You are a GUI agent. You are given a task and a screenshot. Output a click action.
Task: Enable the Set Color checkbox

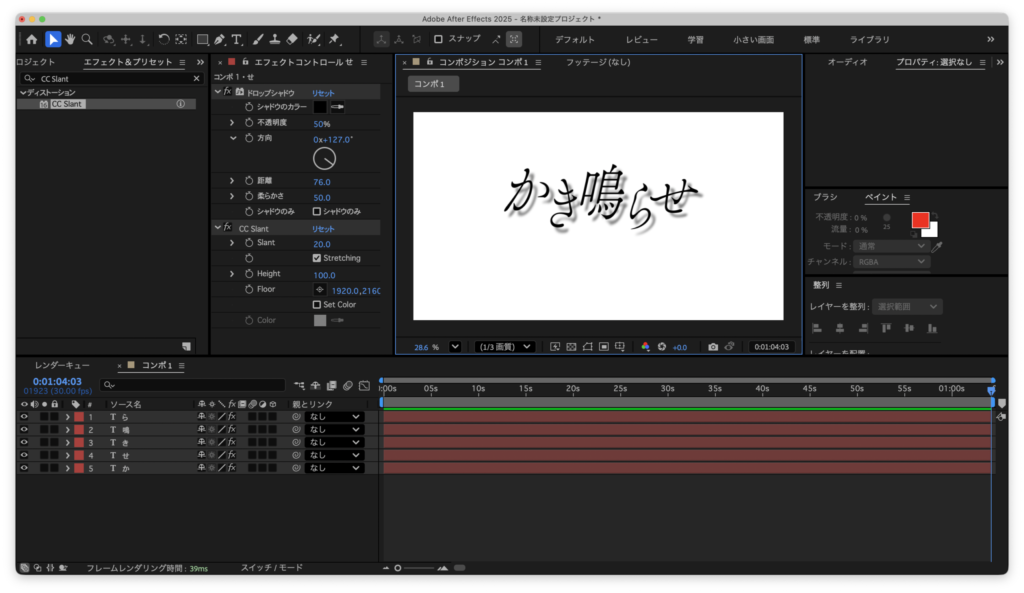[x=317, y=305]
